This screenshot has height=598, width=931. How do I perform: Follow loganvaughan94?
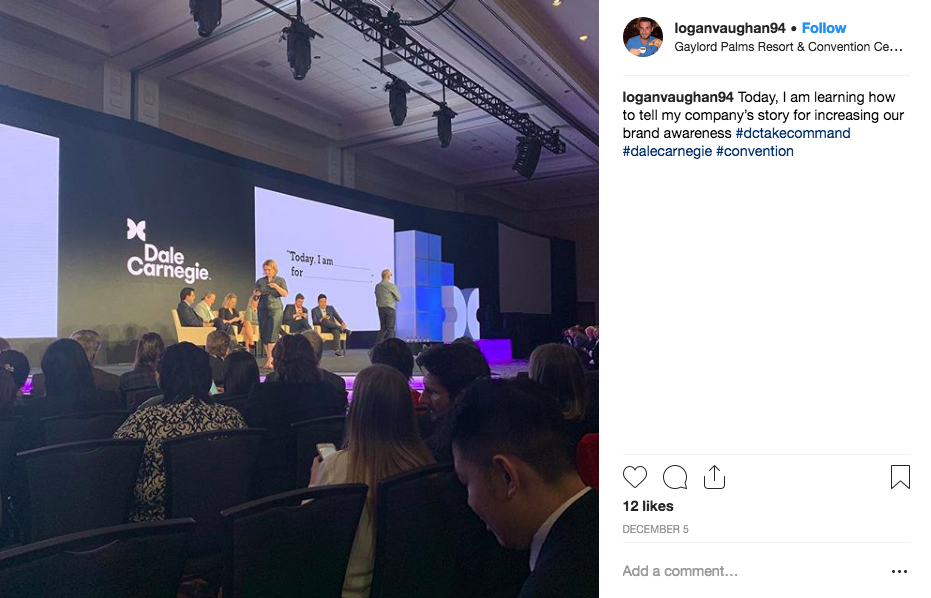tap(824, 28)
